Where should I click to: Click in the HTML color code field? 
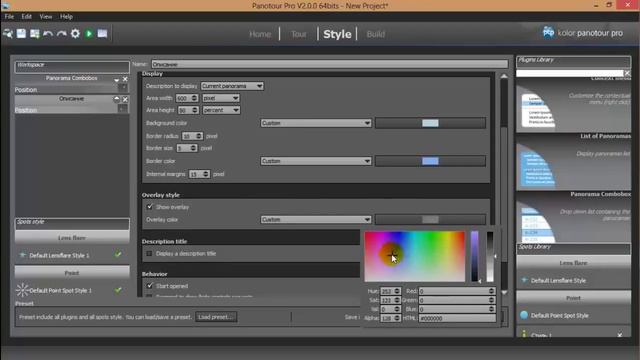point(457,318)
